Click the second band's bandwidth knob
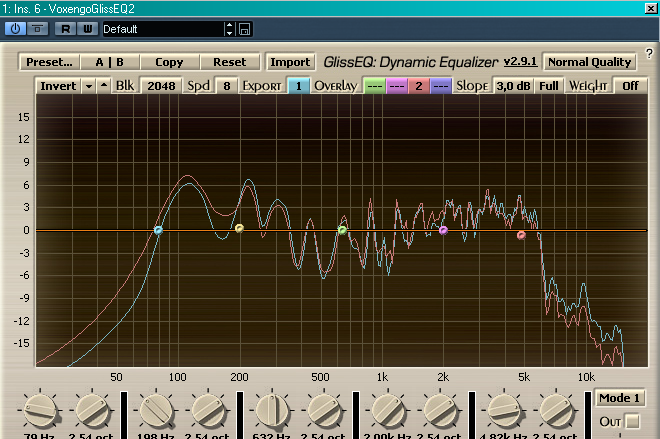 [208, 410]
